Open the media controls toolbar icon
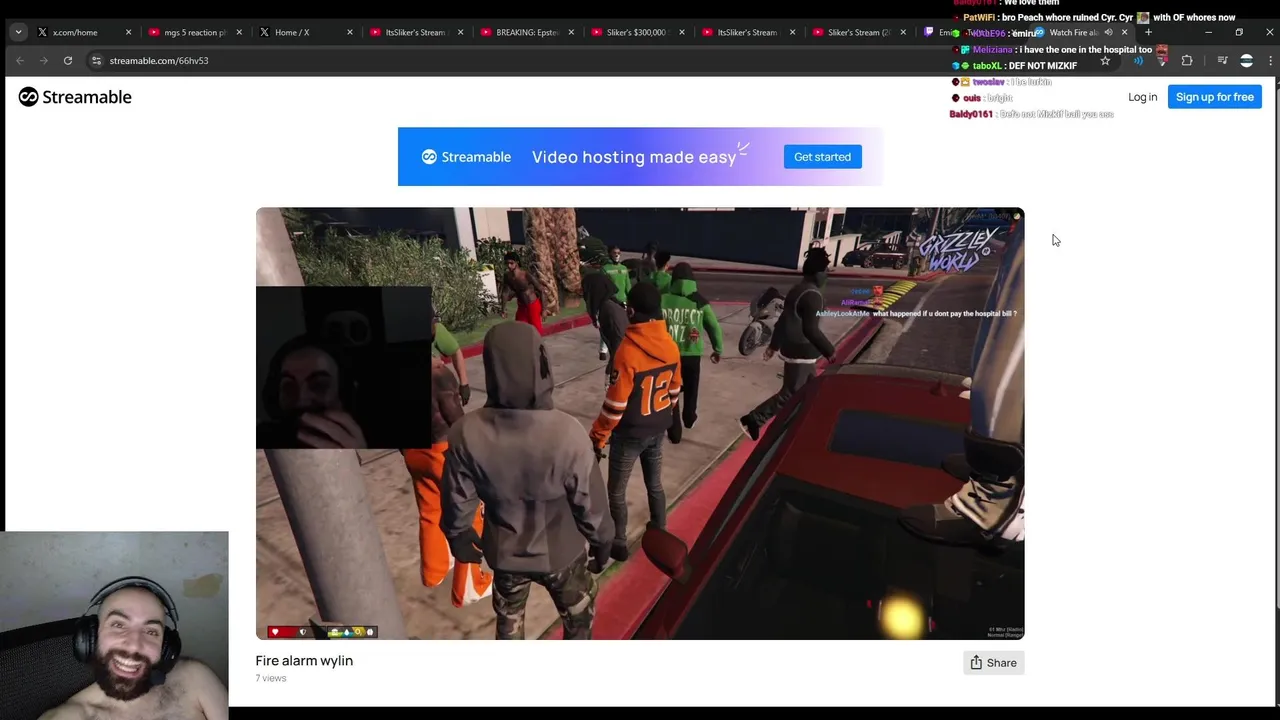The width and height of the screenshot is (1280, 720). [x=1222, y=60]
